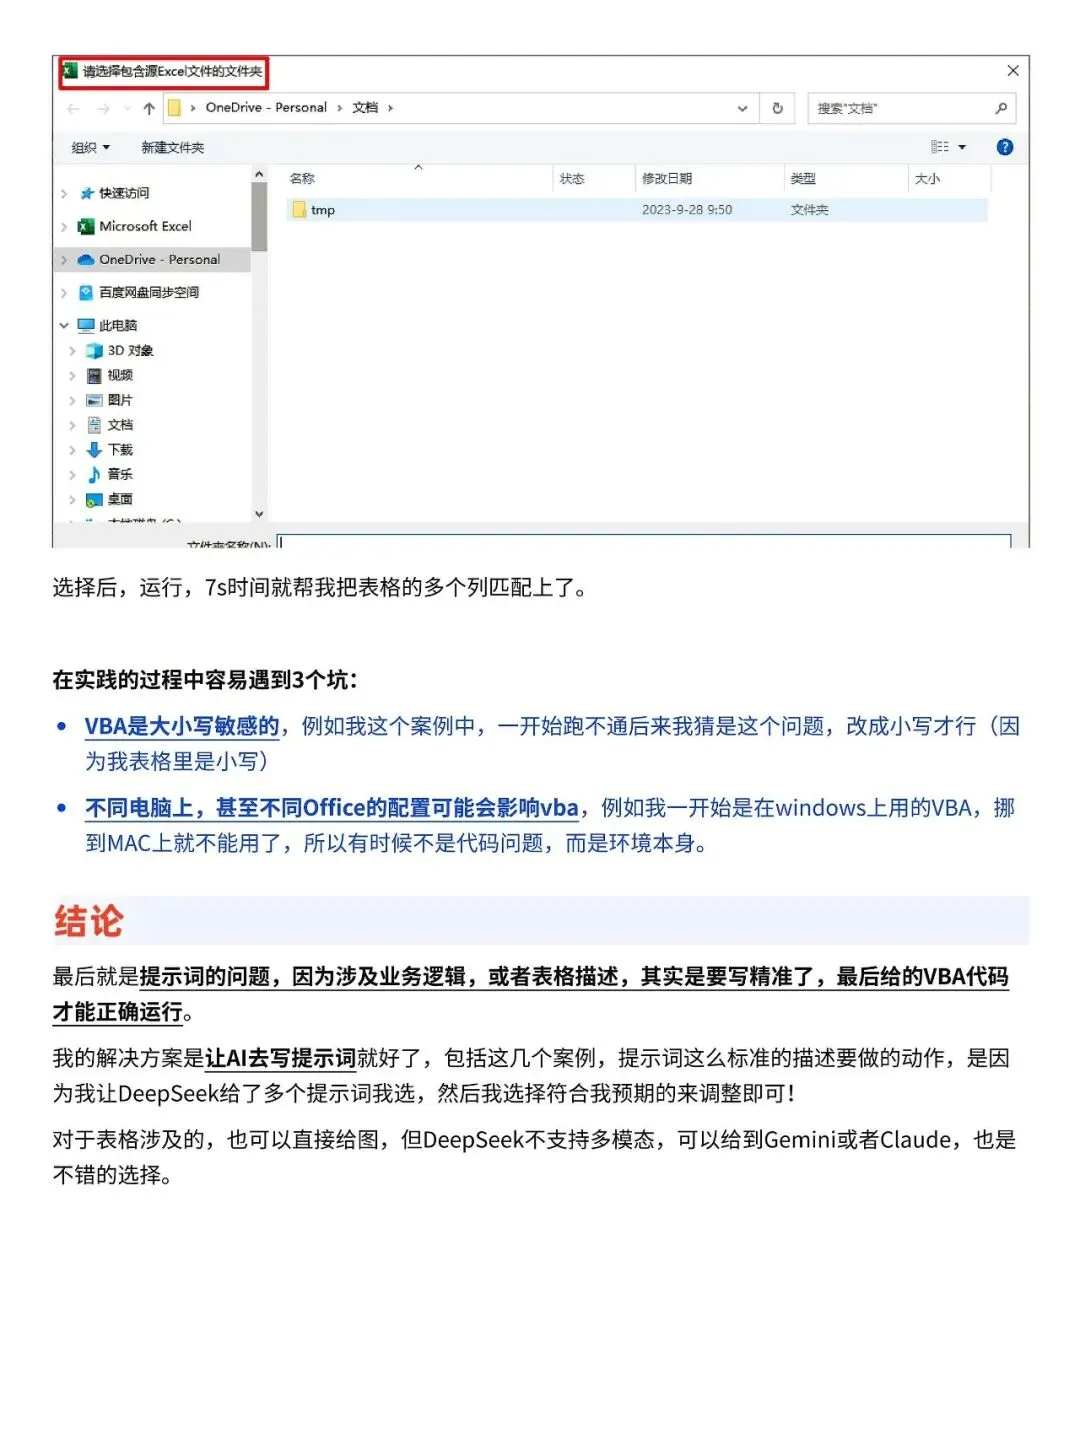Expand 百度网盘同步空间 node

point(64,293)
